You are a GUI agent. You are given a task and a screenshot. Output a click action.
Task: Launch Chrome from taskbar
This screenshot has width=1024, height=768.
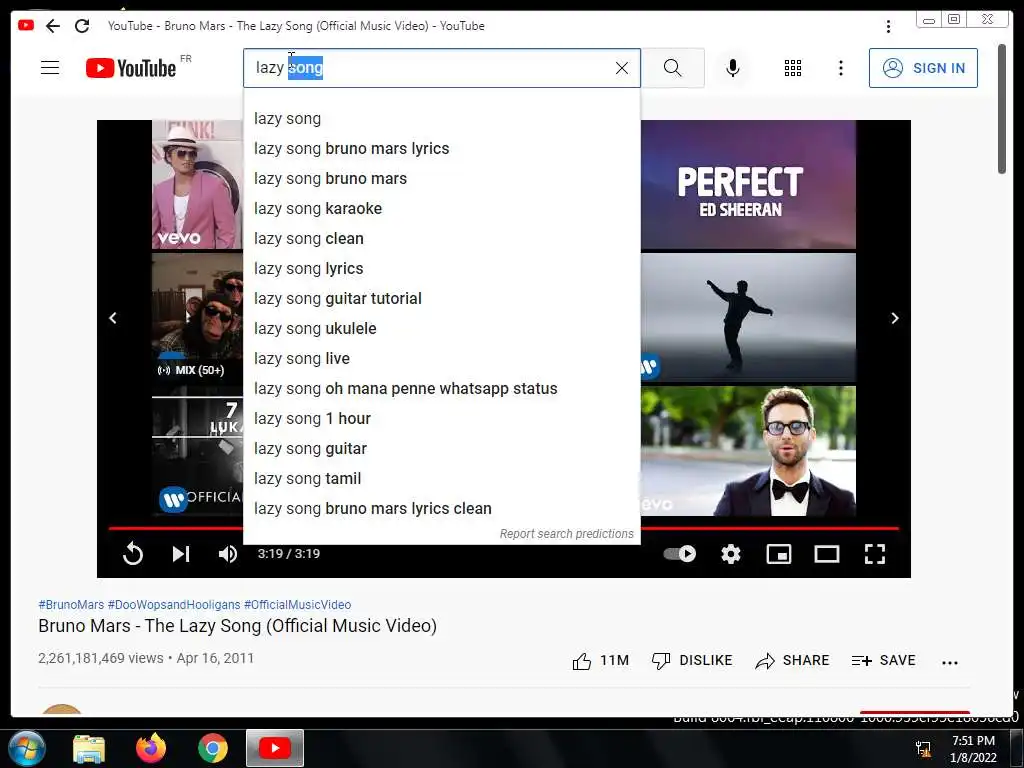tap(213, 748)
